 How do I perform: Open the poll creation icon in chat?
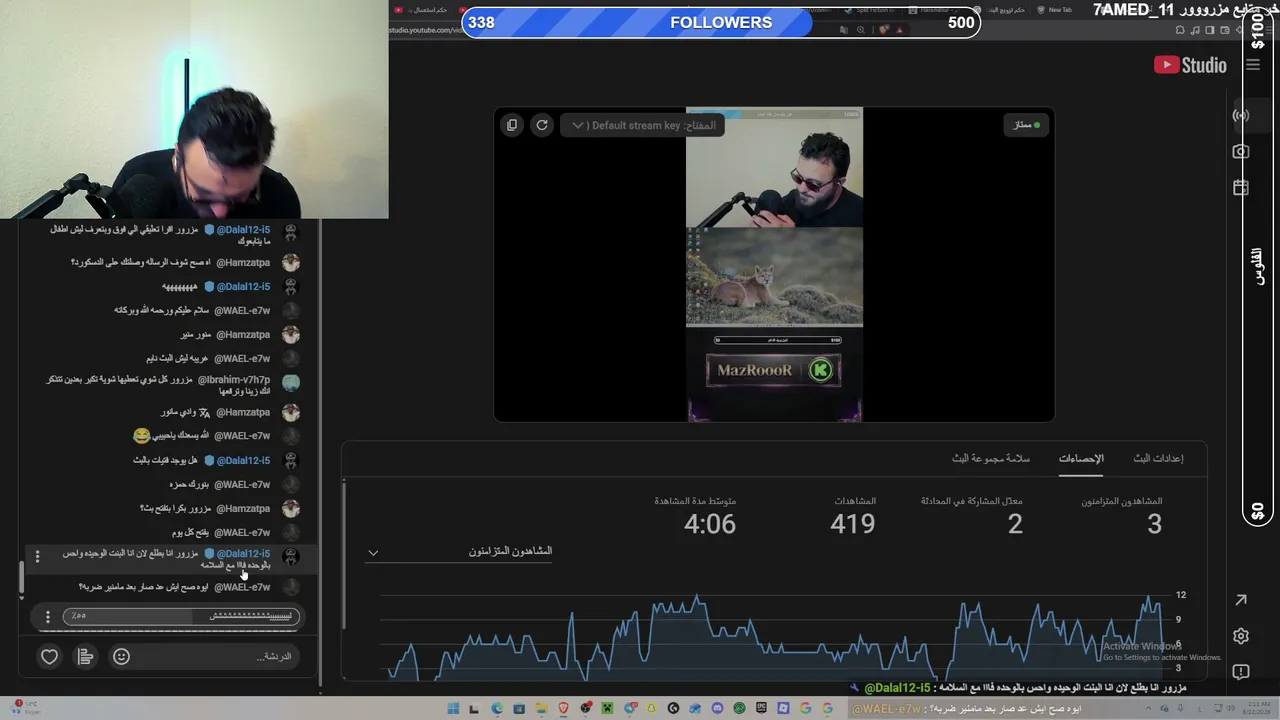(x=86, y=656)
